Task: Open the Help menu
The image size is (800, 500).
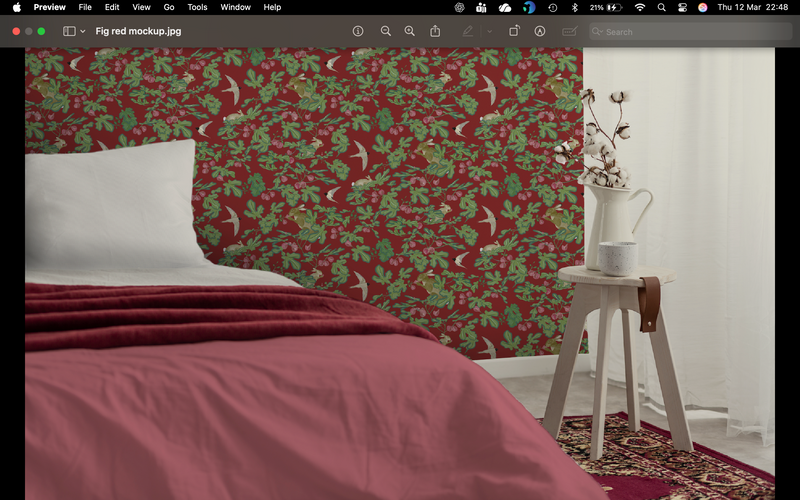Action: [x=272, y=7]
